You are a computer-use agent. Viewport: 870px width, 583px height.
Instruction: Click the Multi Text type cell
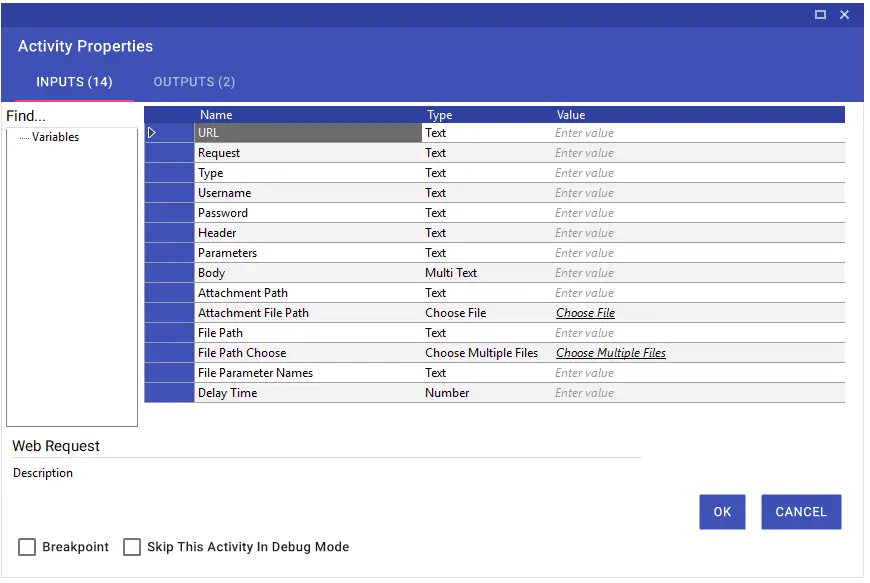click(x=487, y=273)
